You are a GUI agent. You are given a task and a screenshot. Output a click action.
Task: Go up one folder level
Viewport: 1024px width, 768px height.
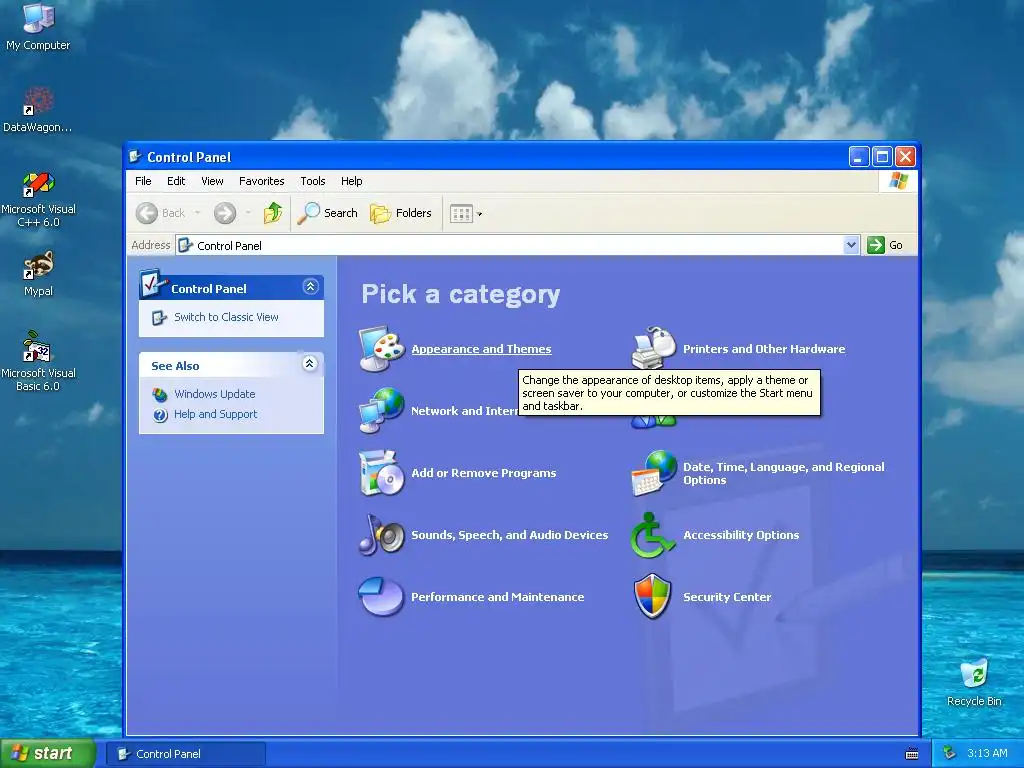click(x=273, y=213)
